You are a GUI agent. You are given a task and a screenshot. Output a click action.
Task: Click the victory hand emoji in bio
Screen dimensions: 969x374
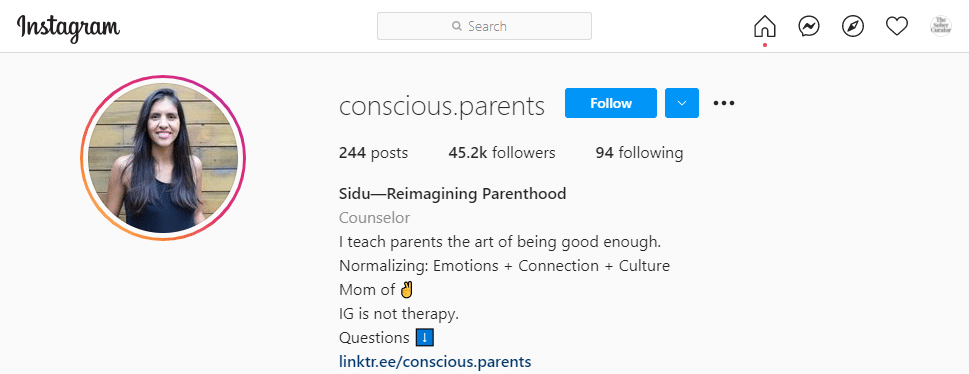pyautogui.click(x=406, y=289)
